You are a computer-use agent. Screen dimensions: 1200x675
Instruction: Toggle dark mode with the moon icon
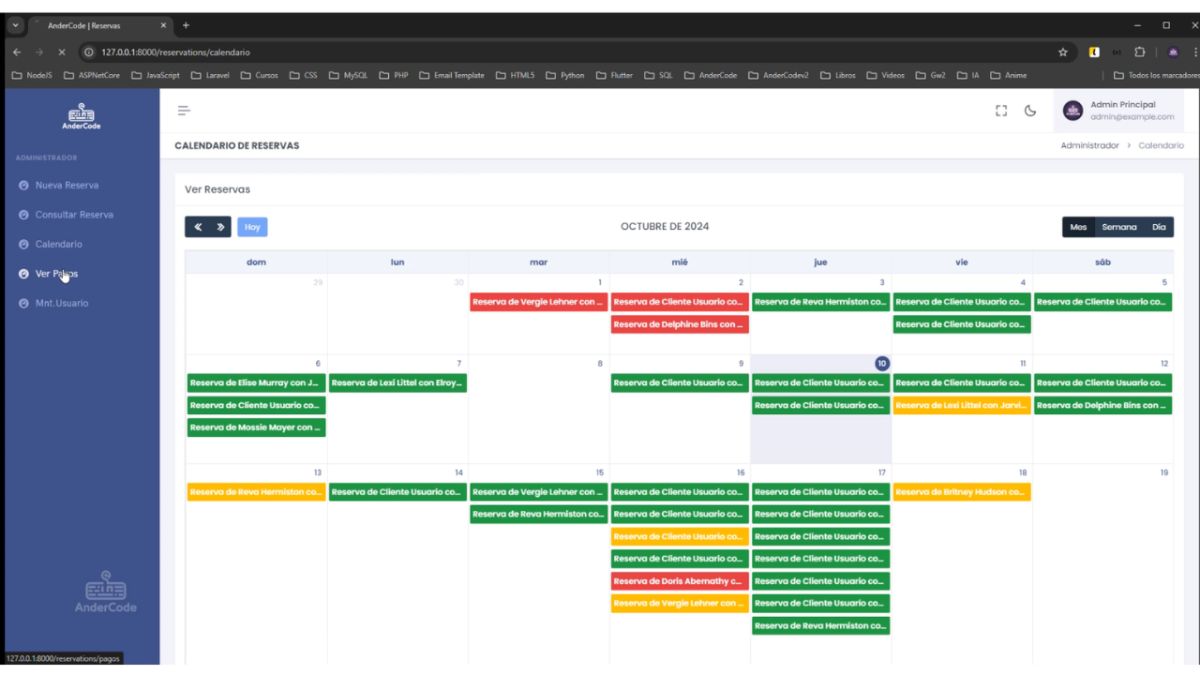pyautogui.click(x=1030, y=111)
